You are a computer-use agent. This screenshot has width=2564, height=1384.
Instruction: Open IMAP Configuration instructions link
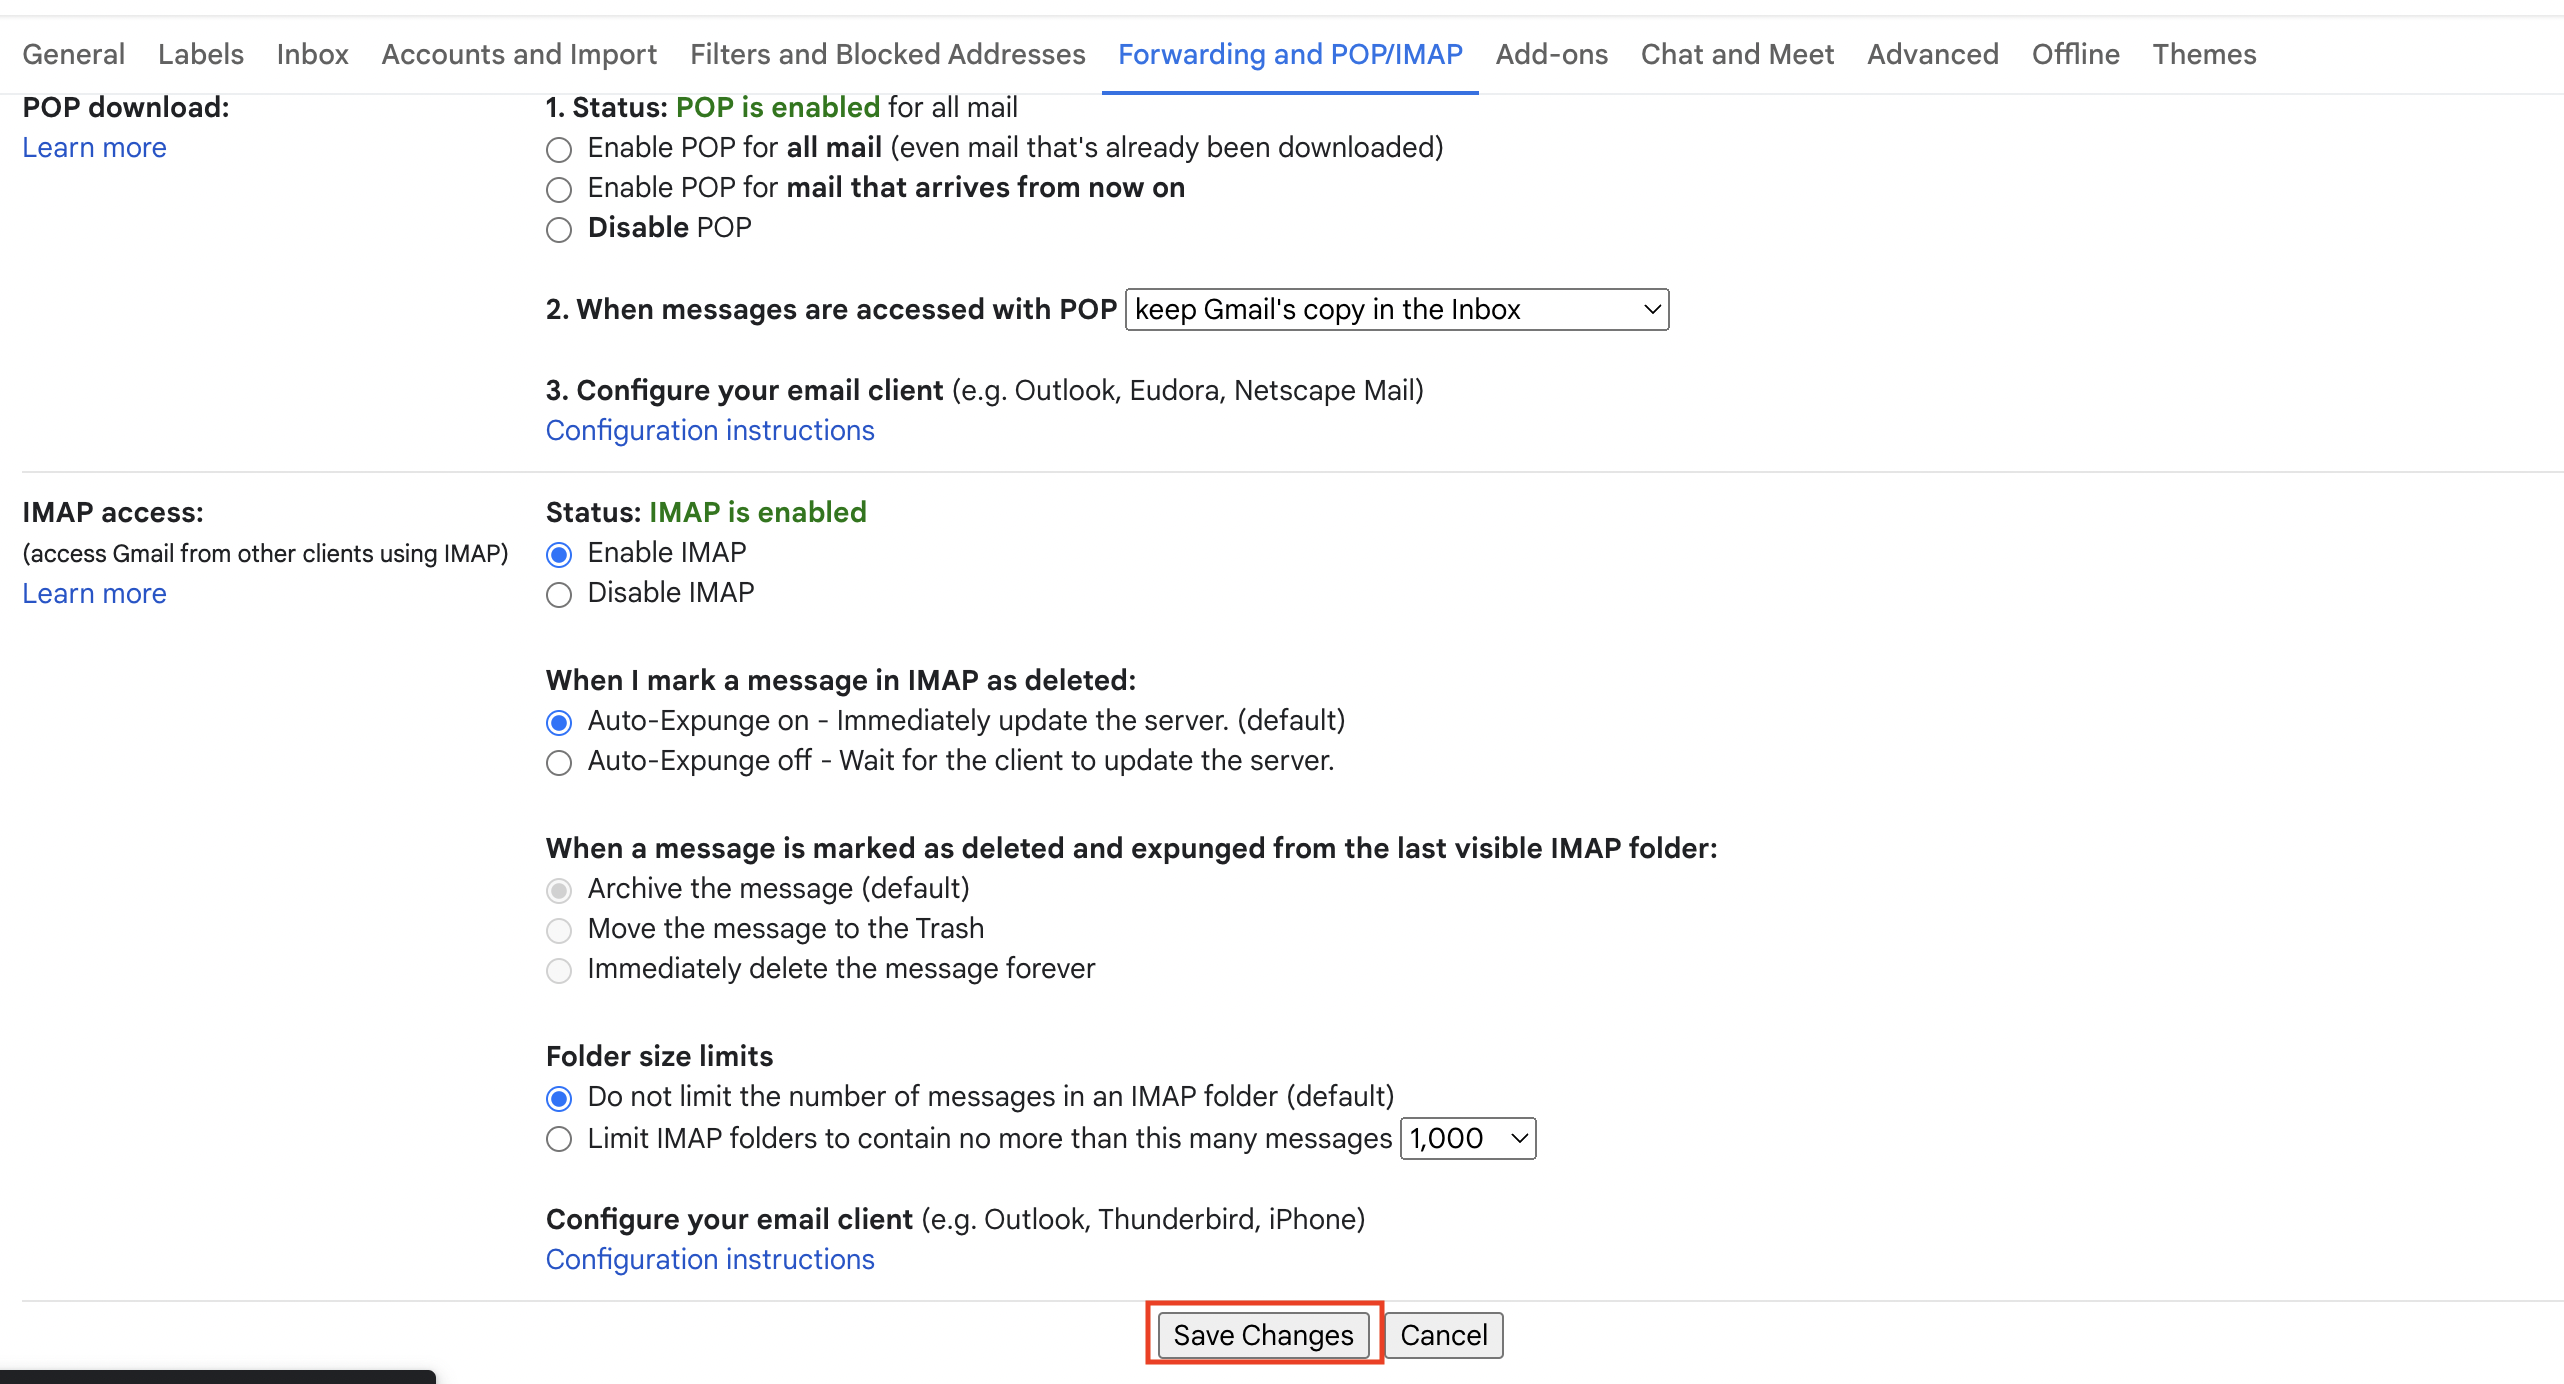click(709, 1258)
